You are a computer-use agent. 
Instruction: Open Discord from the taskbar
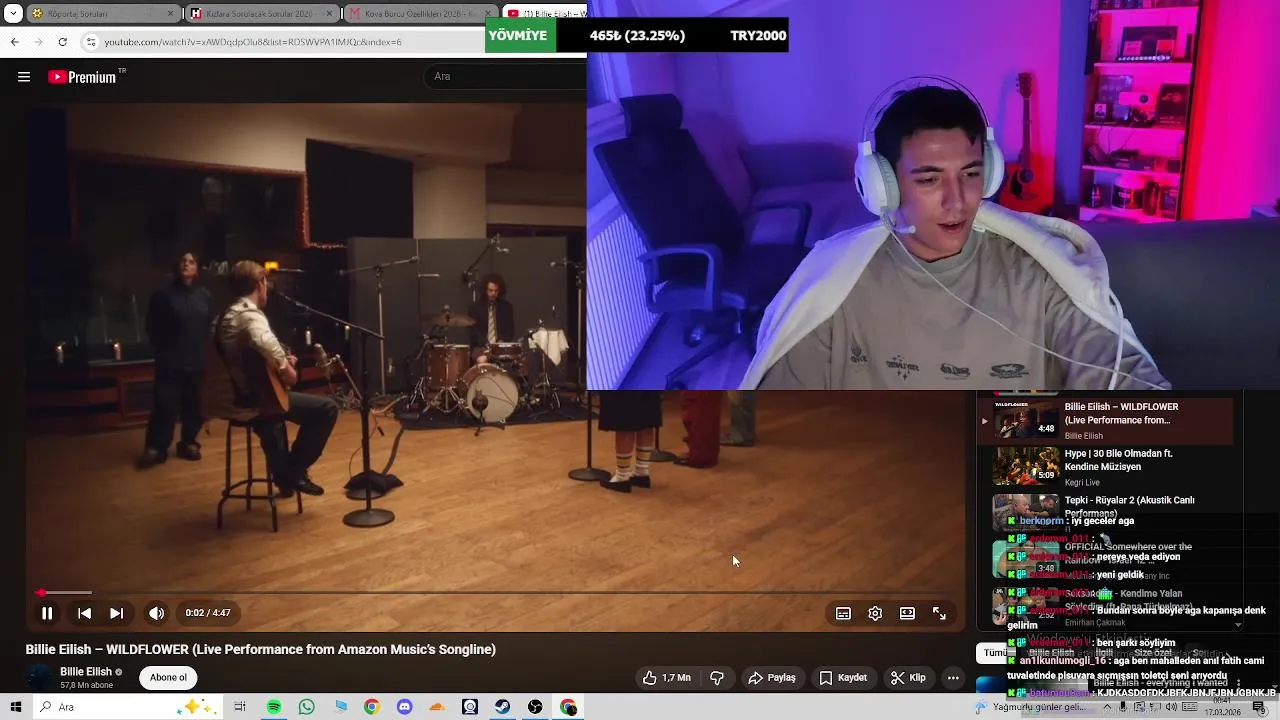pos(404,707)
